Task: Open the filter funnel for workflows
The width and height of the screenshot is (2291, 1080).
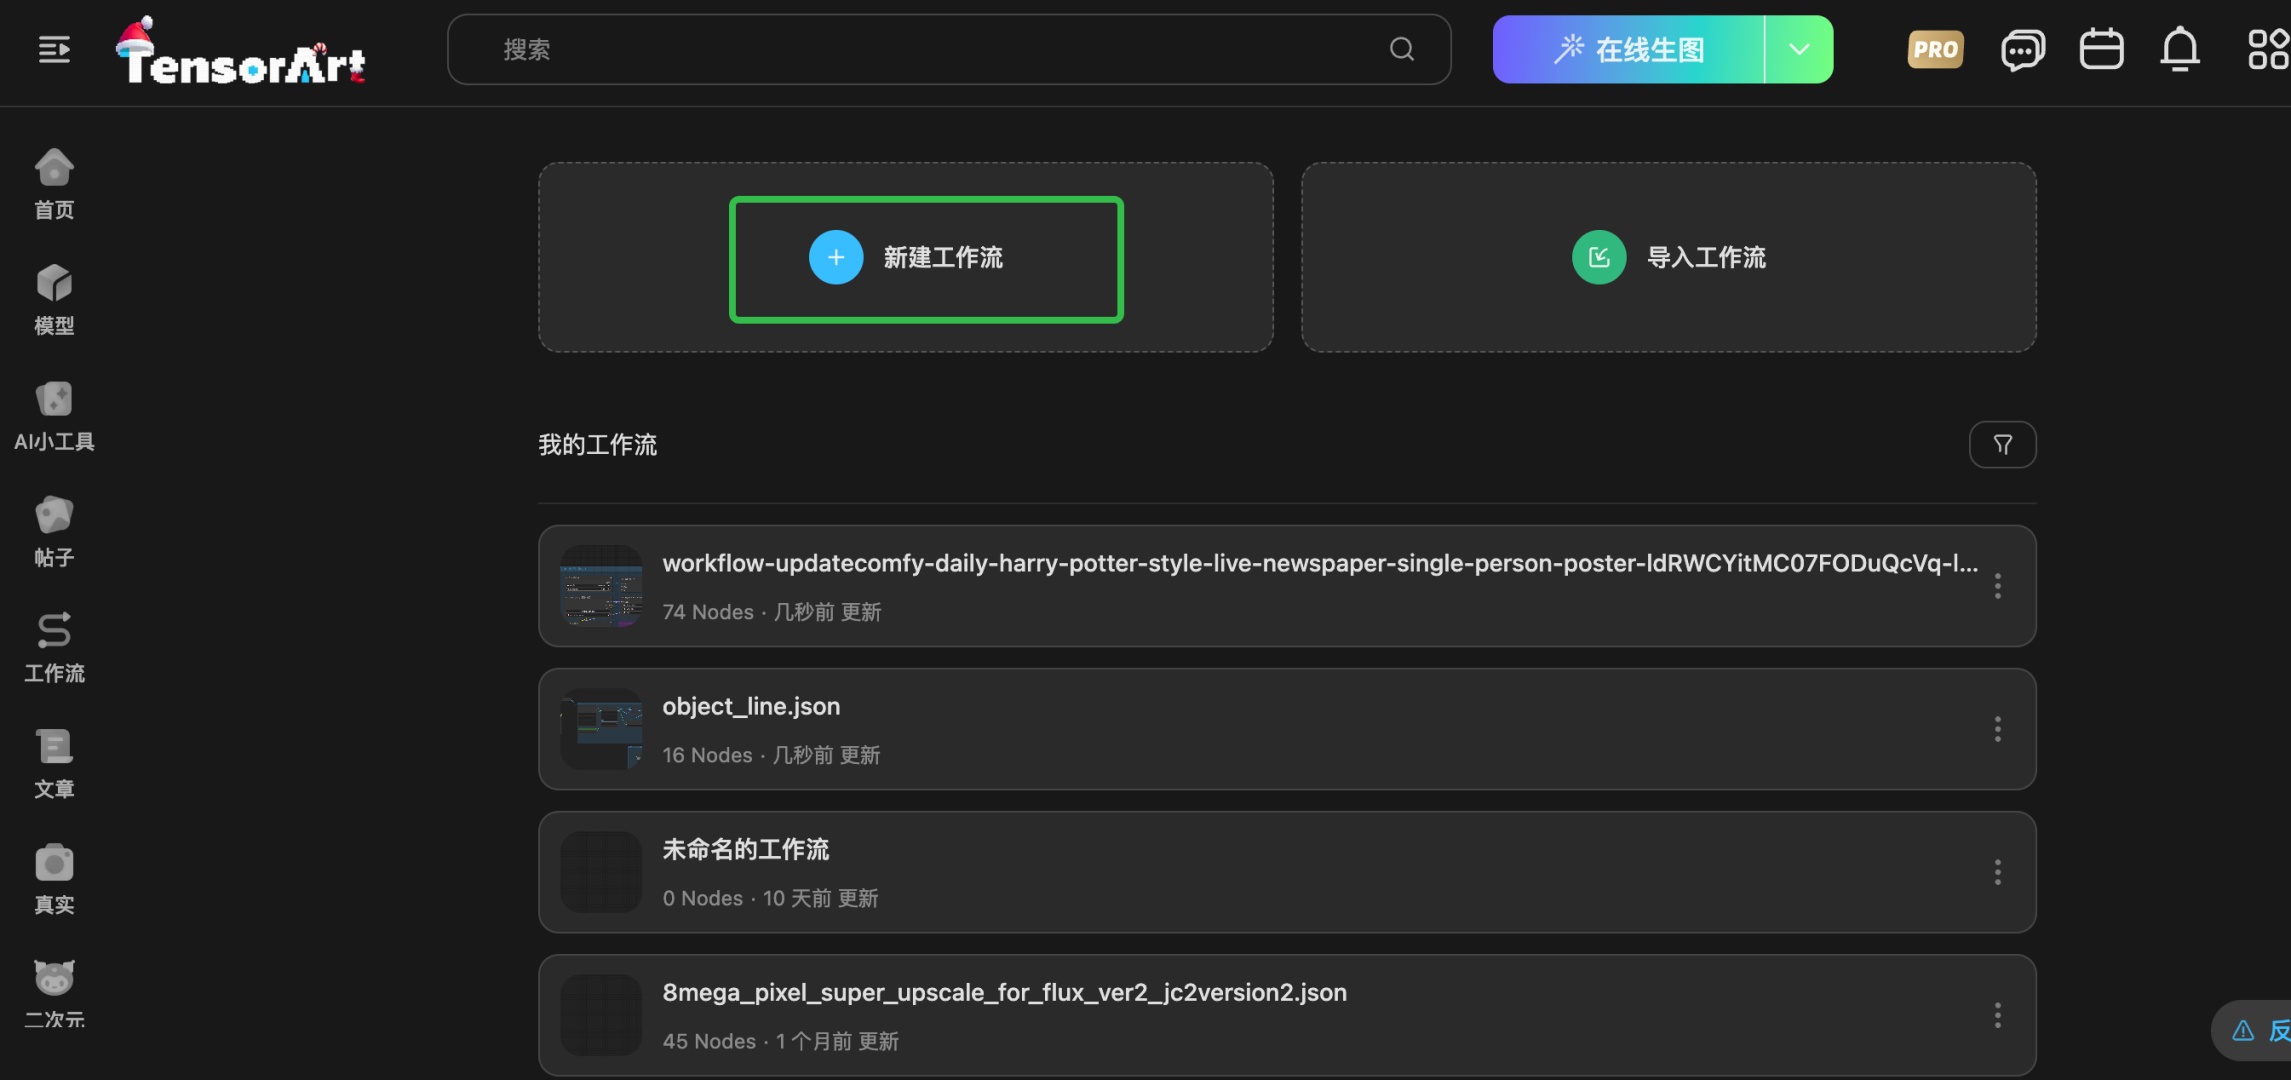Action: coord(2002,445)
